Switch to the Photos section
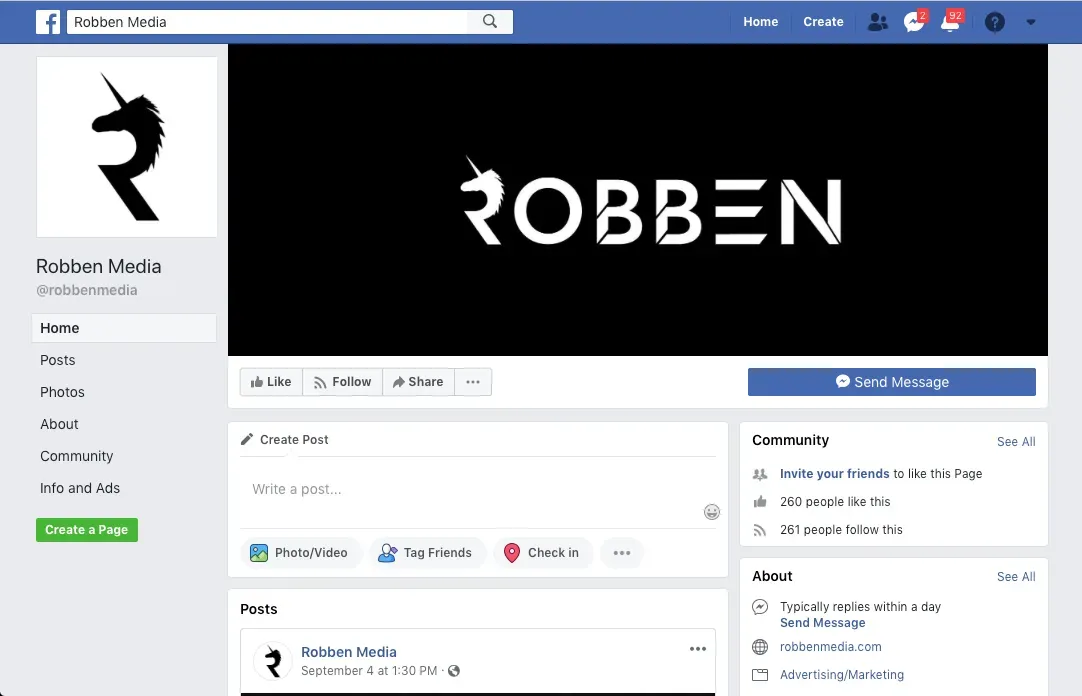 click(62, 392)
